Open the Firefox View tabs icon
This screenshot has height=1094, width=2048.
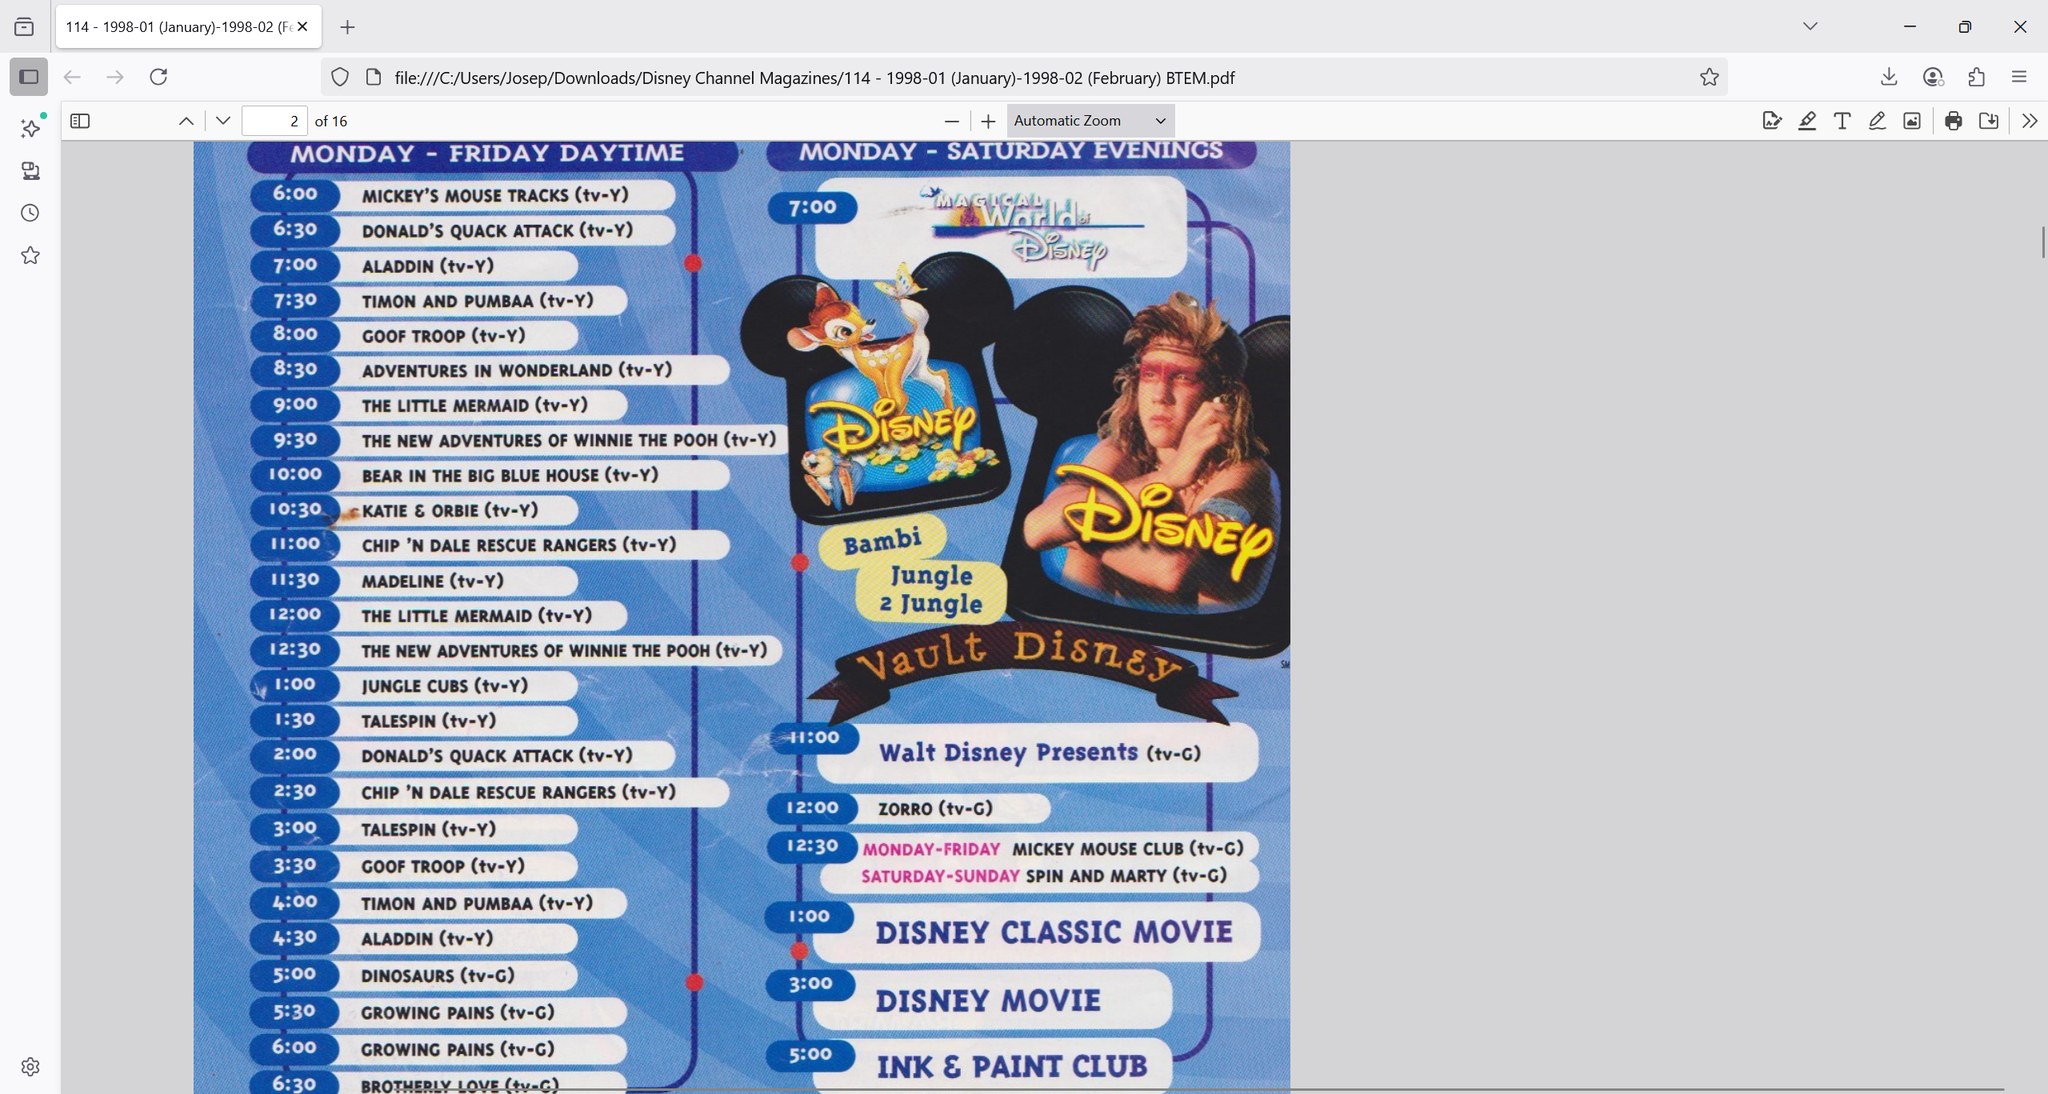coord(24,27)
